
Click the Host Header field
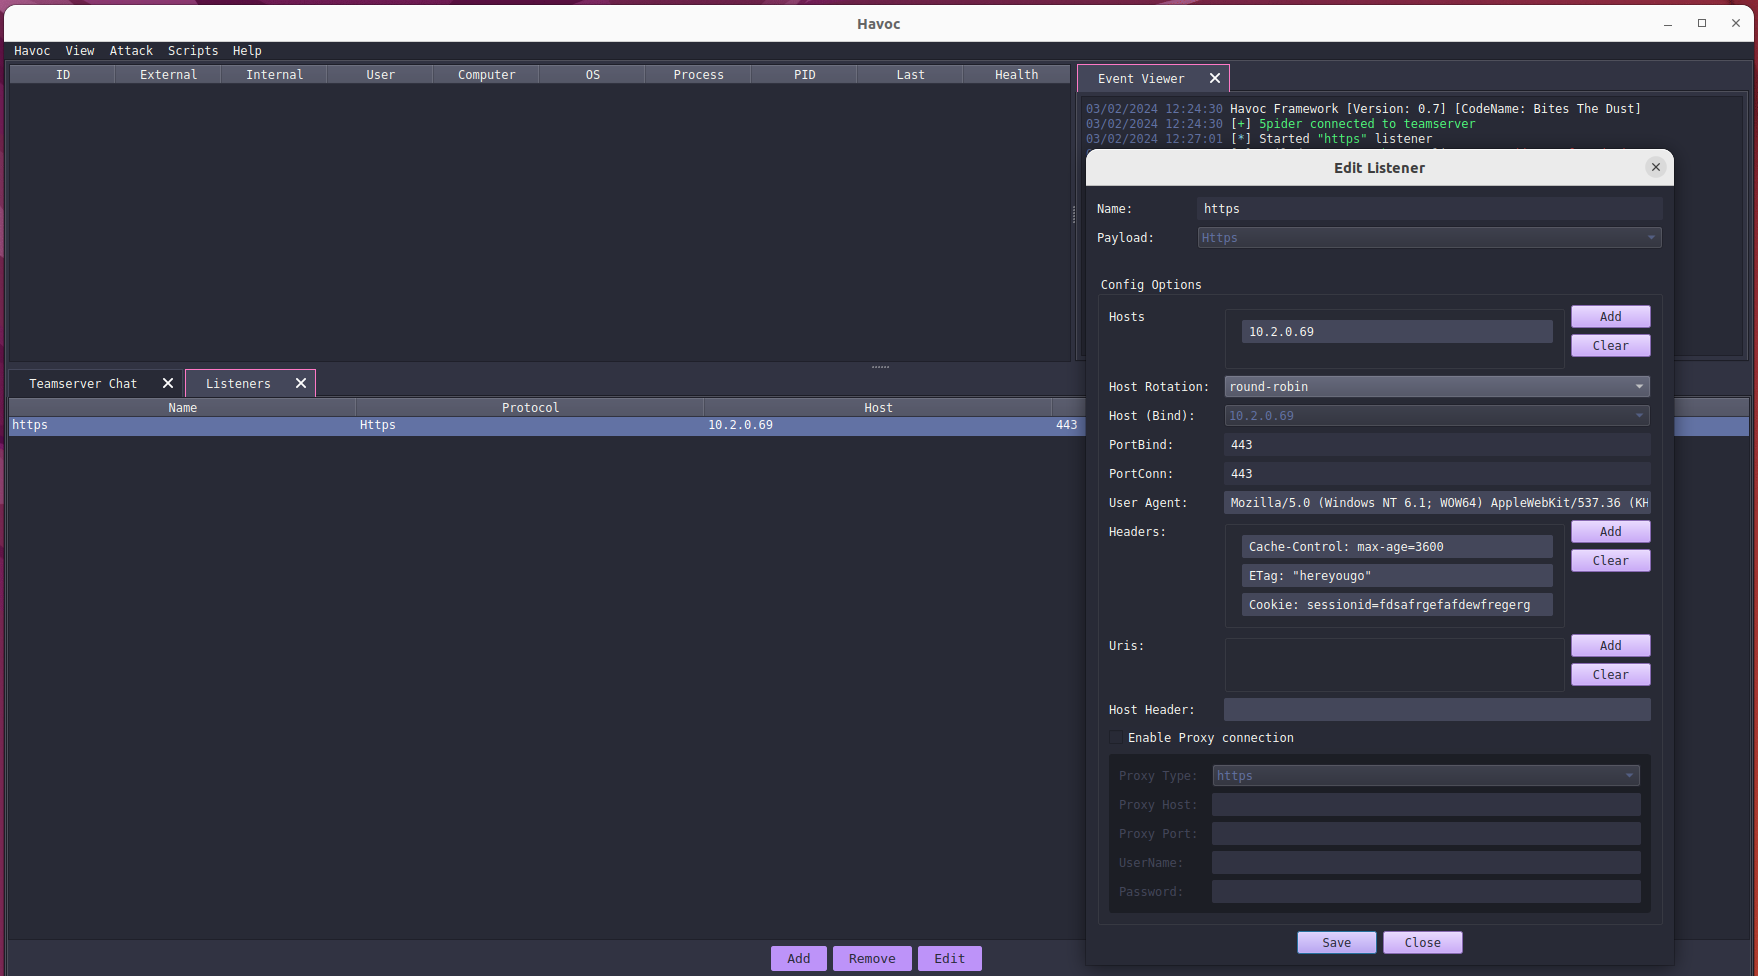pyautogui.click(x=1437, y=710)
